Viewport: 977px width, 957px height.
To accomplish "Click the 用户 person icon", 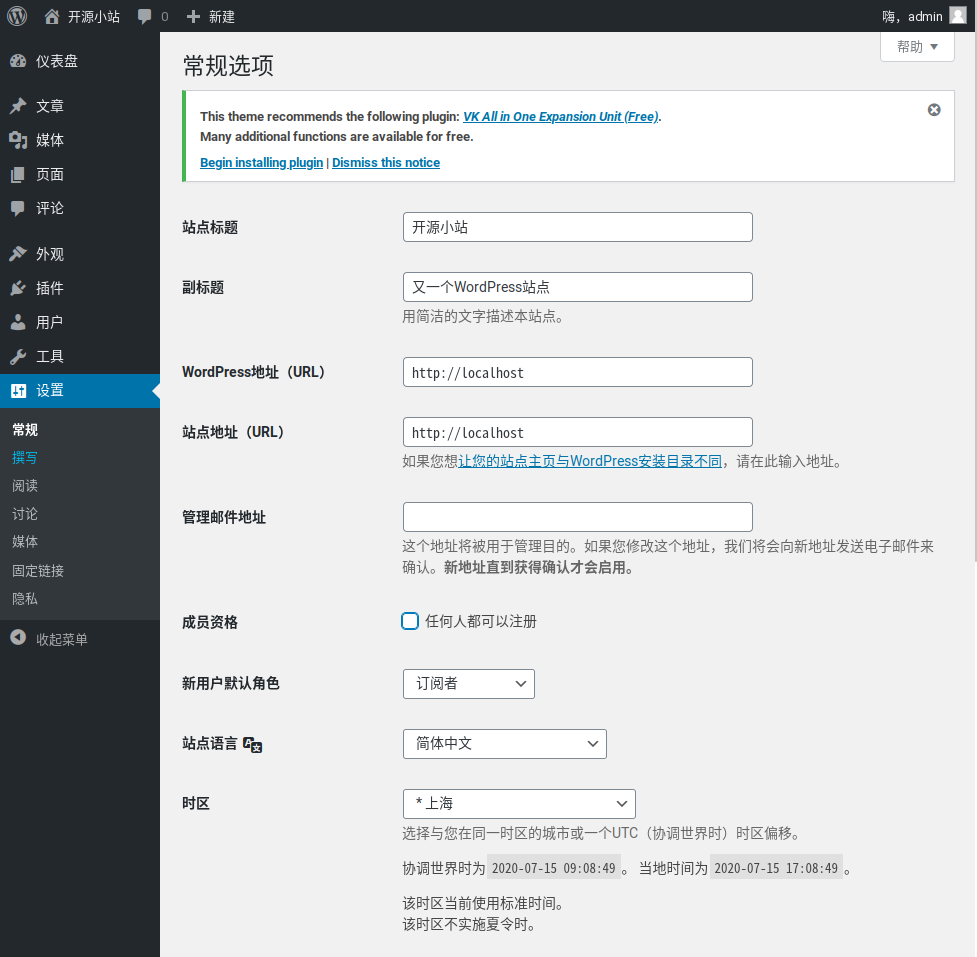I will coord(18,322).
